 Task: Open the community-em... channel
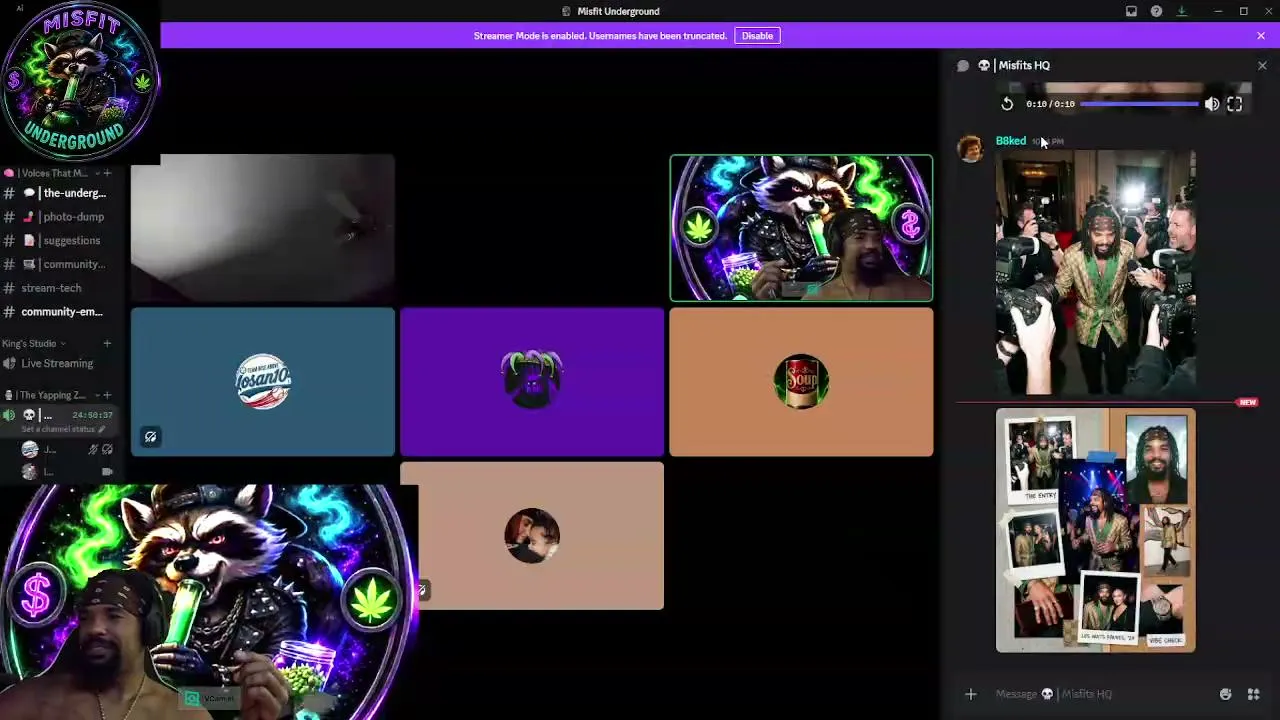tap(63, 312)
